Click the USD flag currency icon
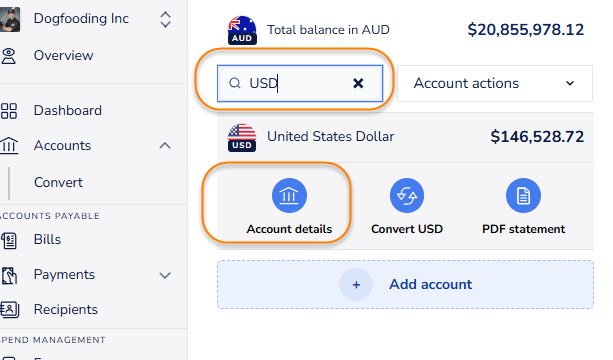This screenshot has height=360, width=613. pos(242,138)
